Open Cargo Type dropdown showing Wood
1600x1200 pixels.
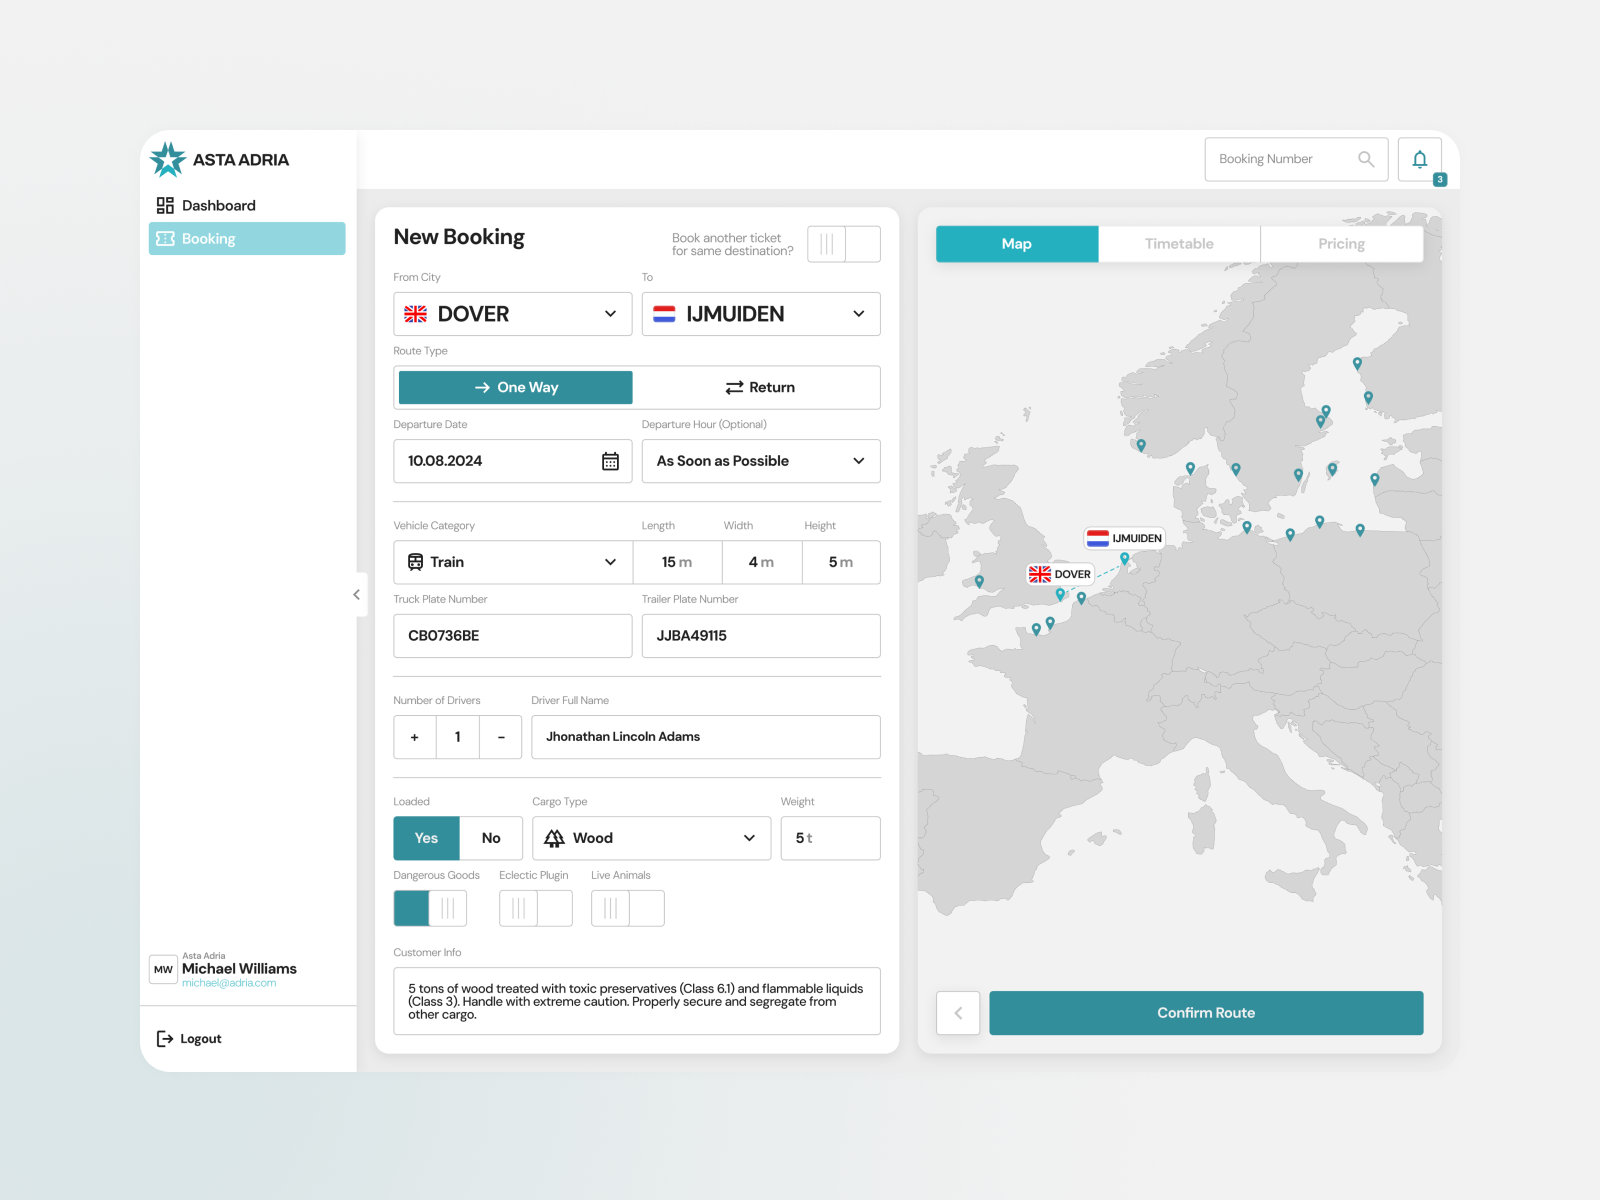[x=651, y=838]
